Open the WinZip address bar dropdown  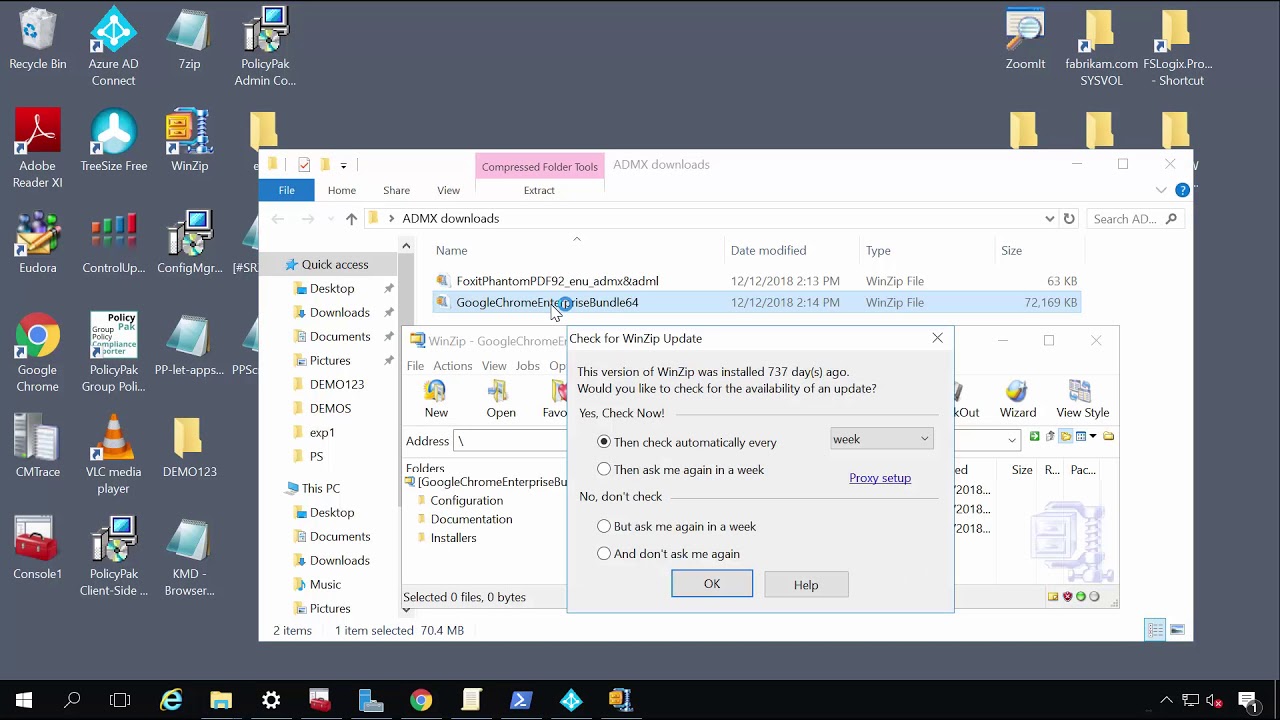click(x=1011, y=440)
